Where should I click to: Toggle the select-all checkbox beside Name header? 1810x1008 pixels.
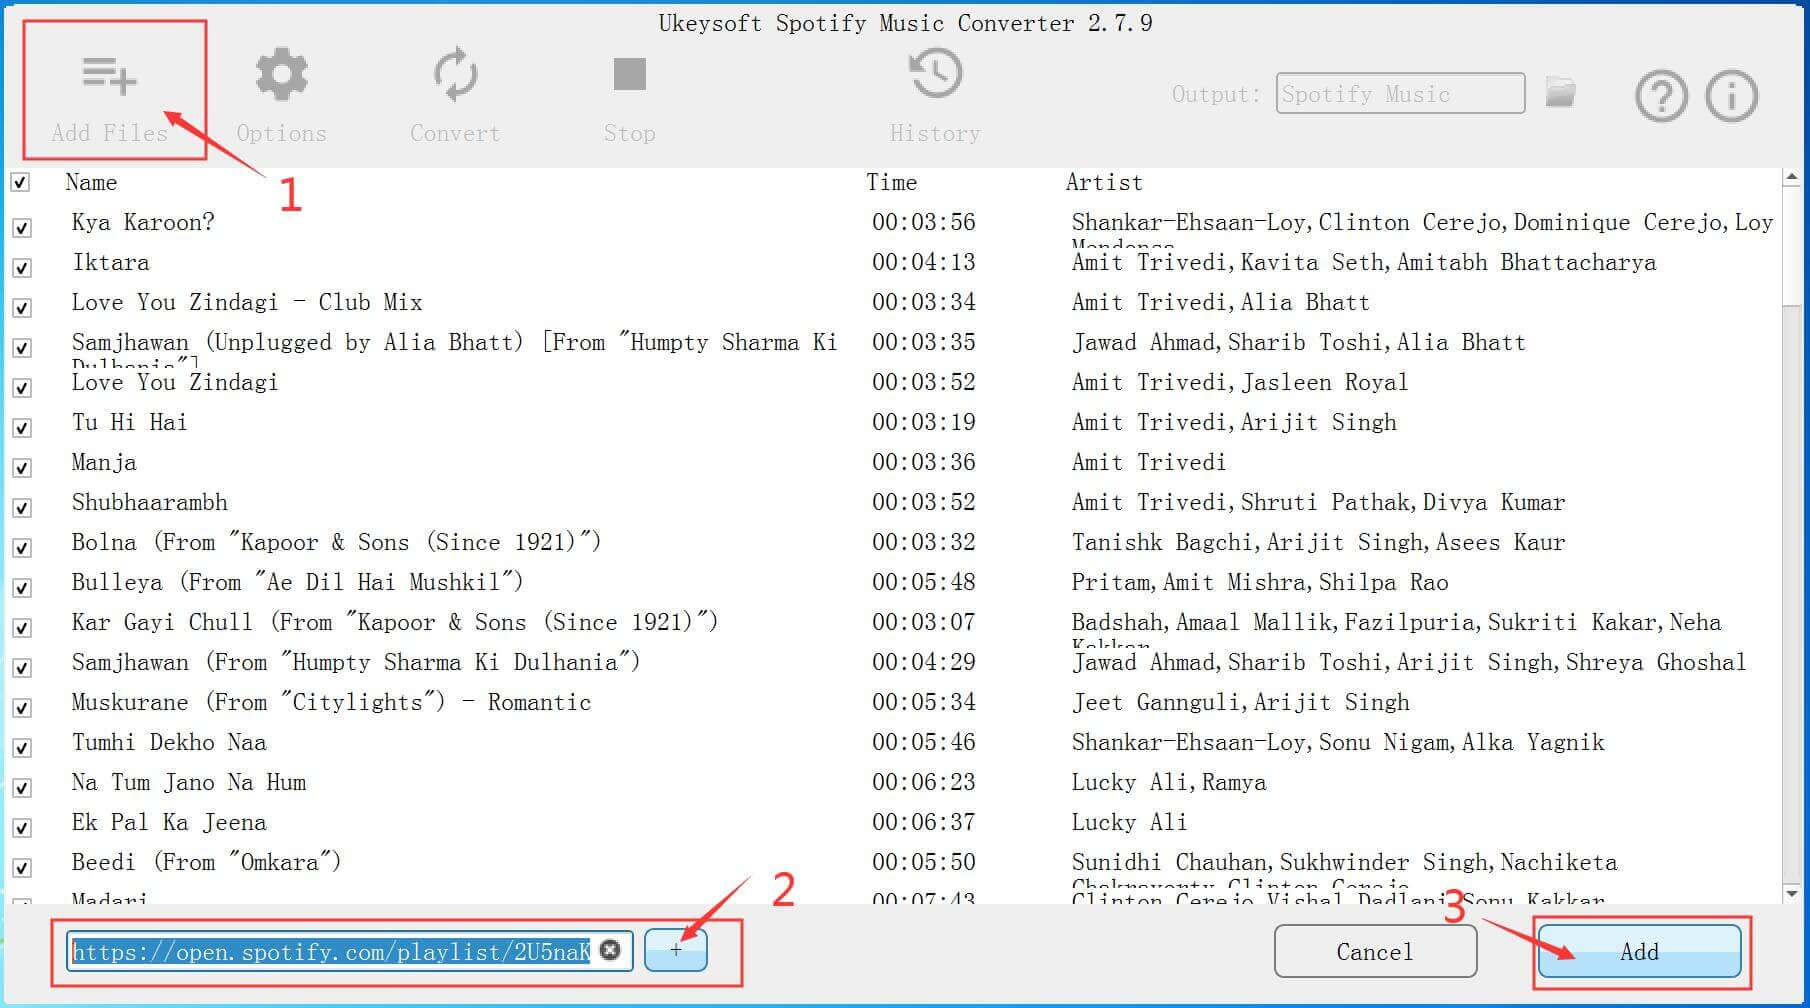20,182
